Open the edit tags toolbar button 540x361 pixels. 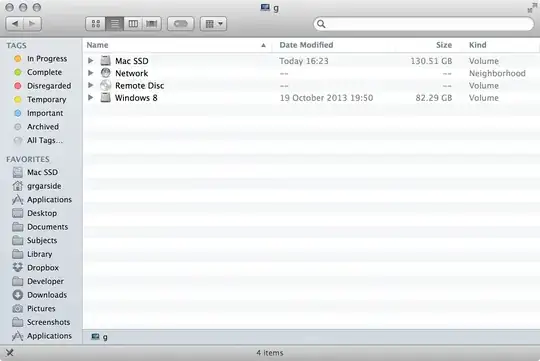tap(180, 24)
